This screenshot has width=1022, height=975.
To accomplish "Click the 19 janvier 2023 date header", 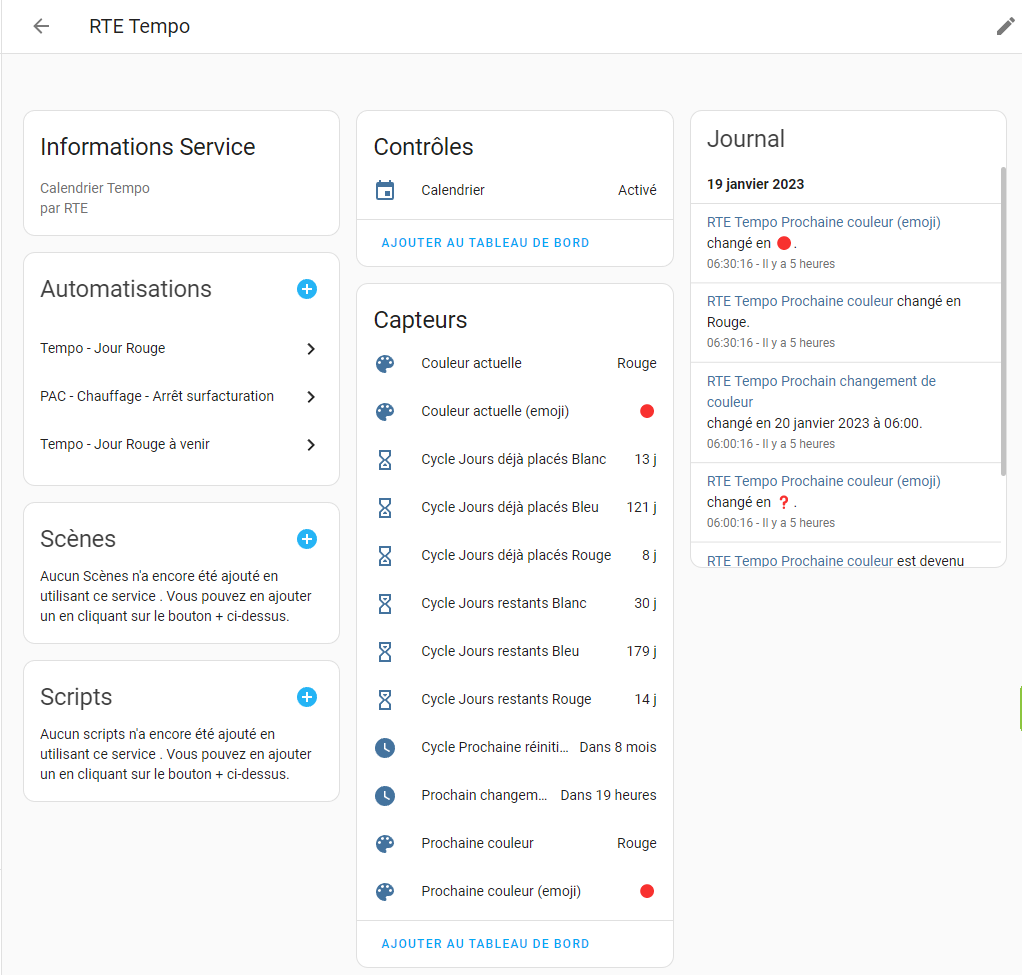I will pos(755,184).
